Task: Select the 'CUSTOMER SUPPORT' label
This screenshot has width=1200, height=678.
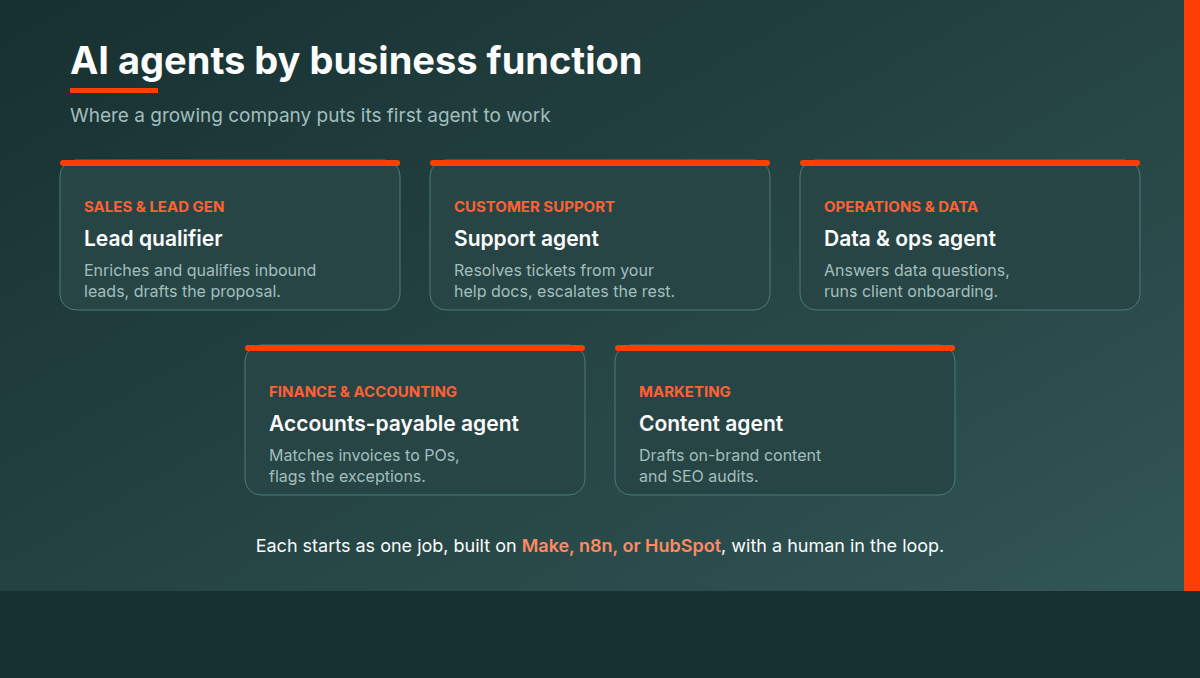Action: [x=534, y=207]
